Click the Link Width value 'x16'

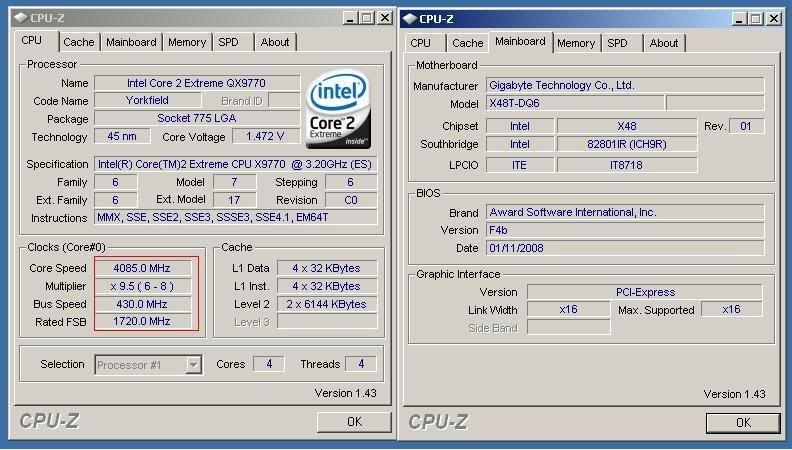(569, 309)
